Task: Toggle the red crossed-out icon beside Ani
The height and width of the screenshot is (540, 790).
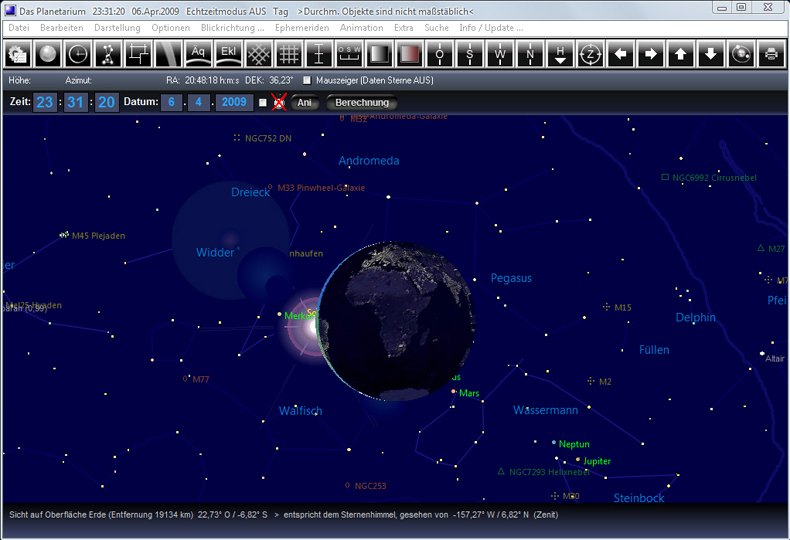Action: [x=279, y=102]
